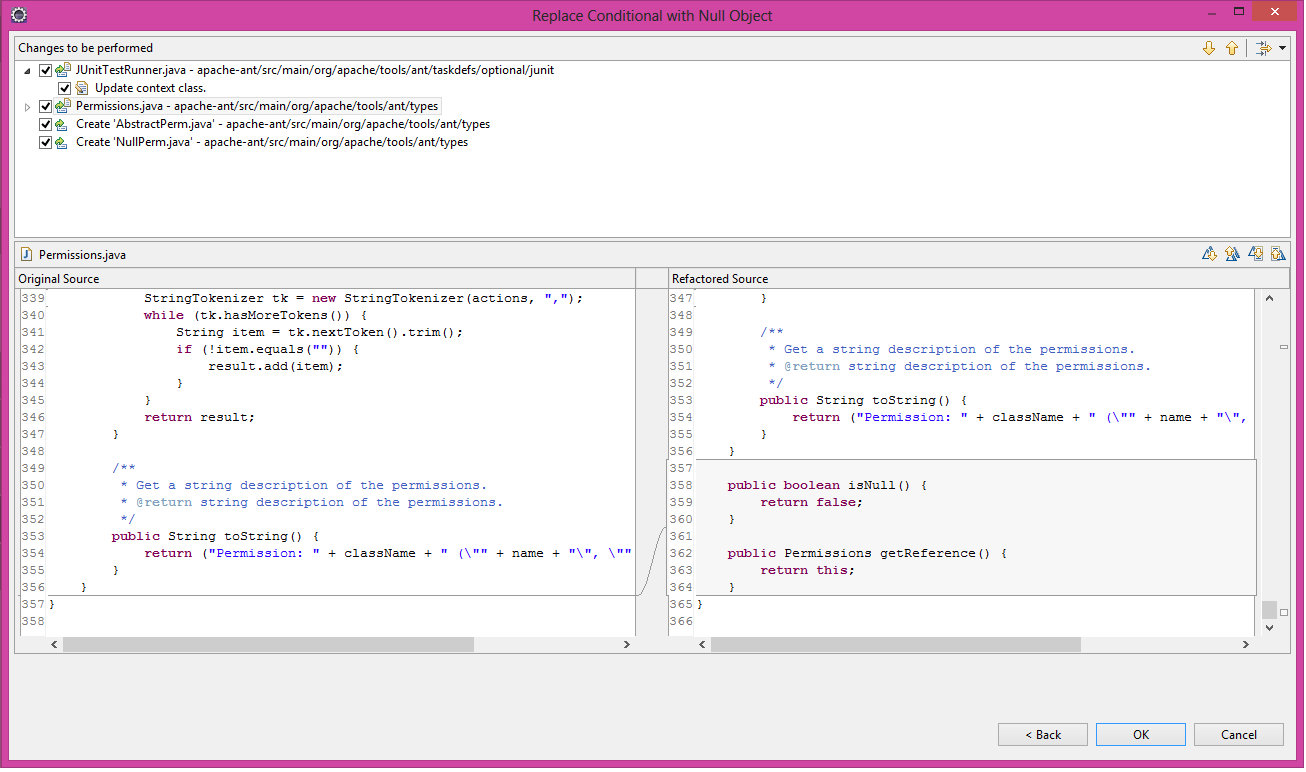Toggle the Create 'AbstractPerm.java' checkbox
The height and width of the screenshot is (772, 1306).
click(x=45, y=124)
